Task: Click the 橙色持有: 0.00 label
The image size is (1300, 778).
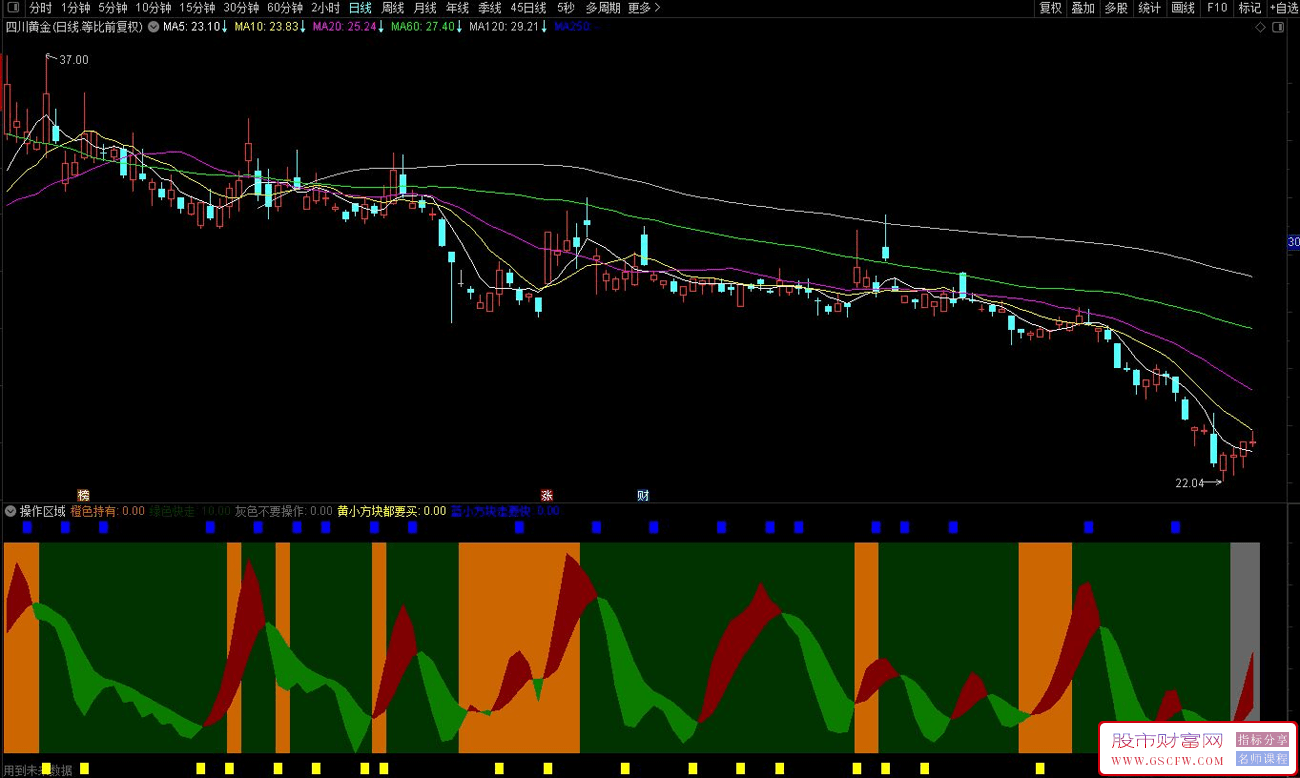Action: coord(107,511)
